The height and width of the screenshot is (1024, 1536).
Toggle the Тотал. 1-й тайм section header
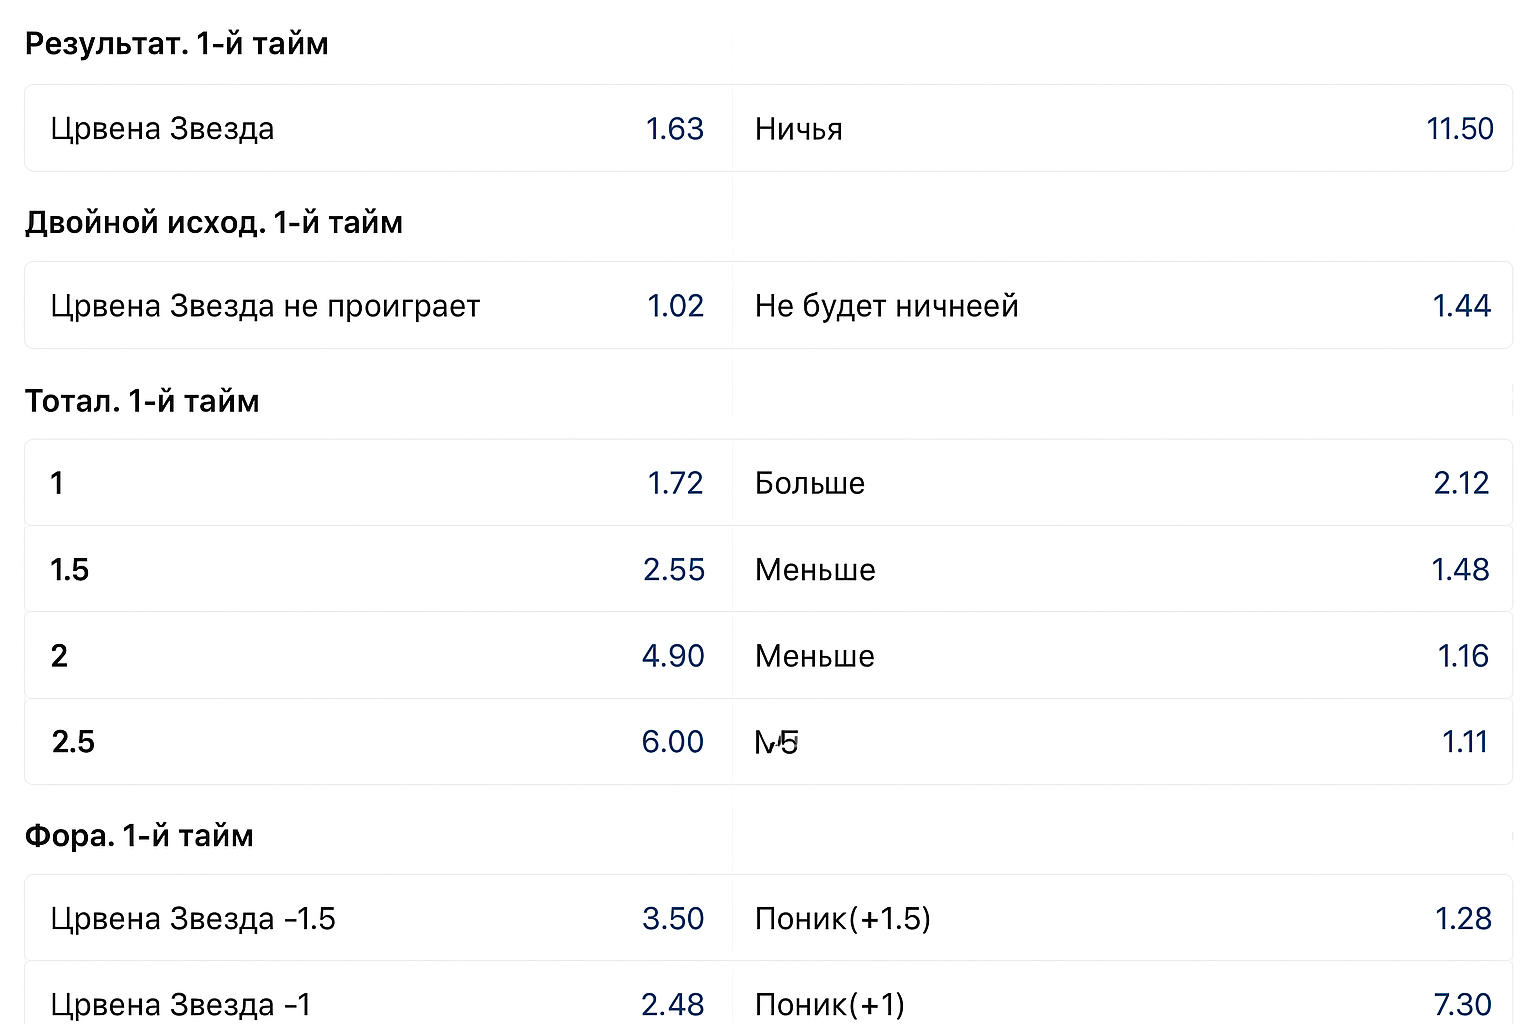(x=142, y=401)
